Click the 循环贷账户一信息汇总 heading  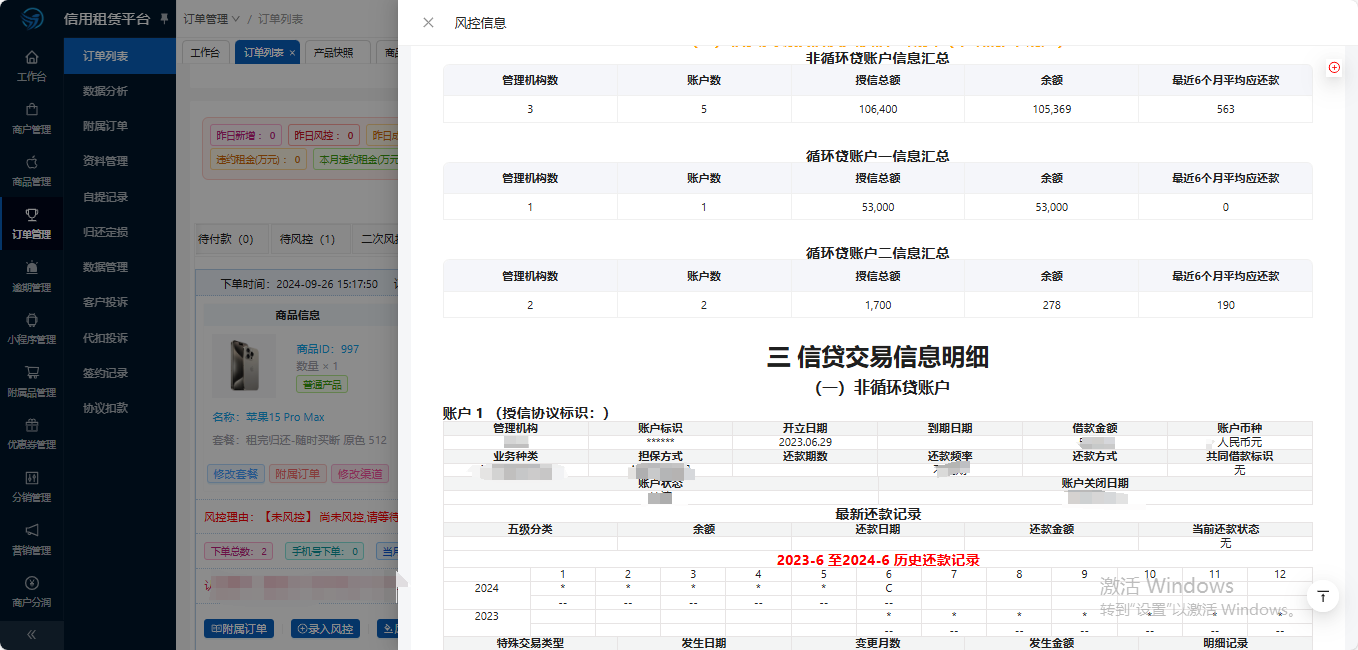pos(878,156)
